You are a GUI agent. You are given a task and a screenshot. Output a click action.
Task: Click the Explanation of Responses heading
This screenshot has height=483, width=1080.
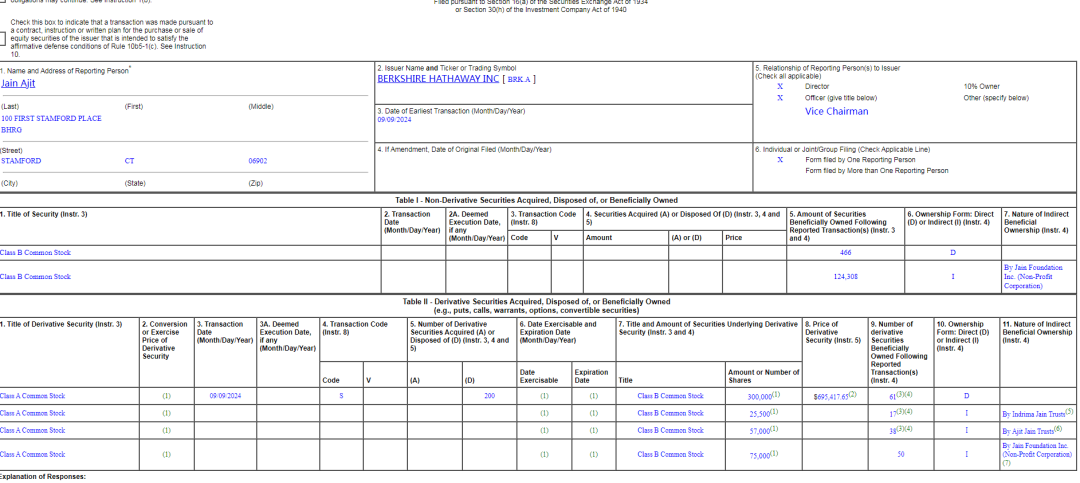(43, 477)
